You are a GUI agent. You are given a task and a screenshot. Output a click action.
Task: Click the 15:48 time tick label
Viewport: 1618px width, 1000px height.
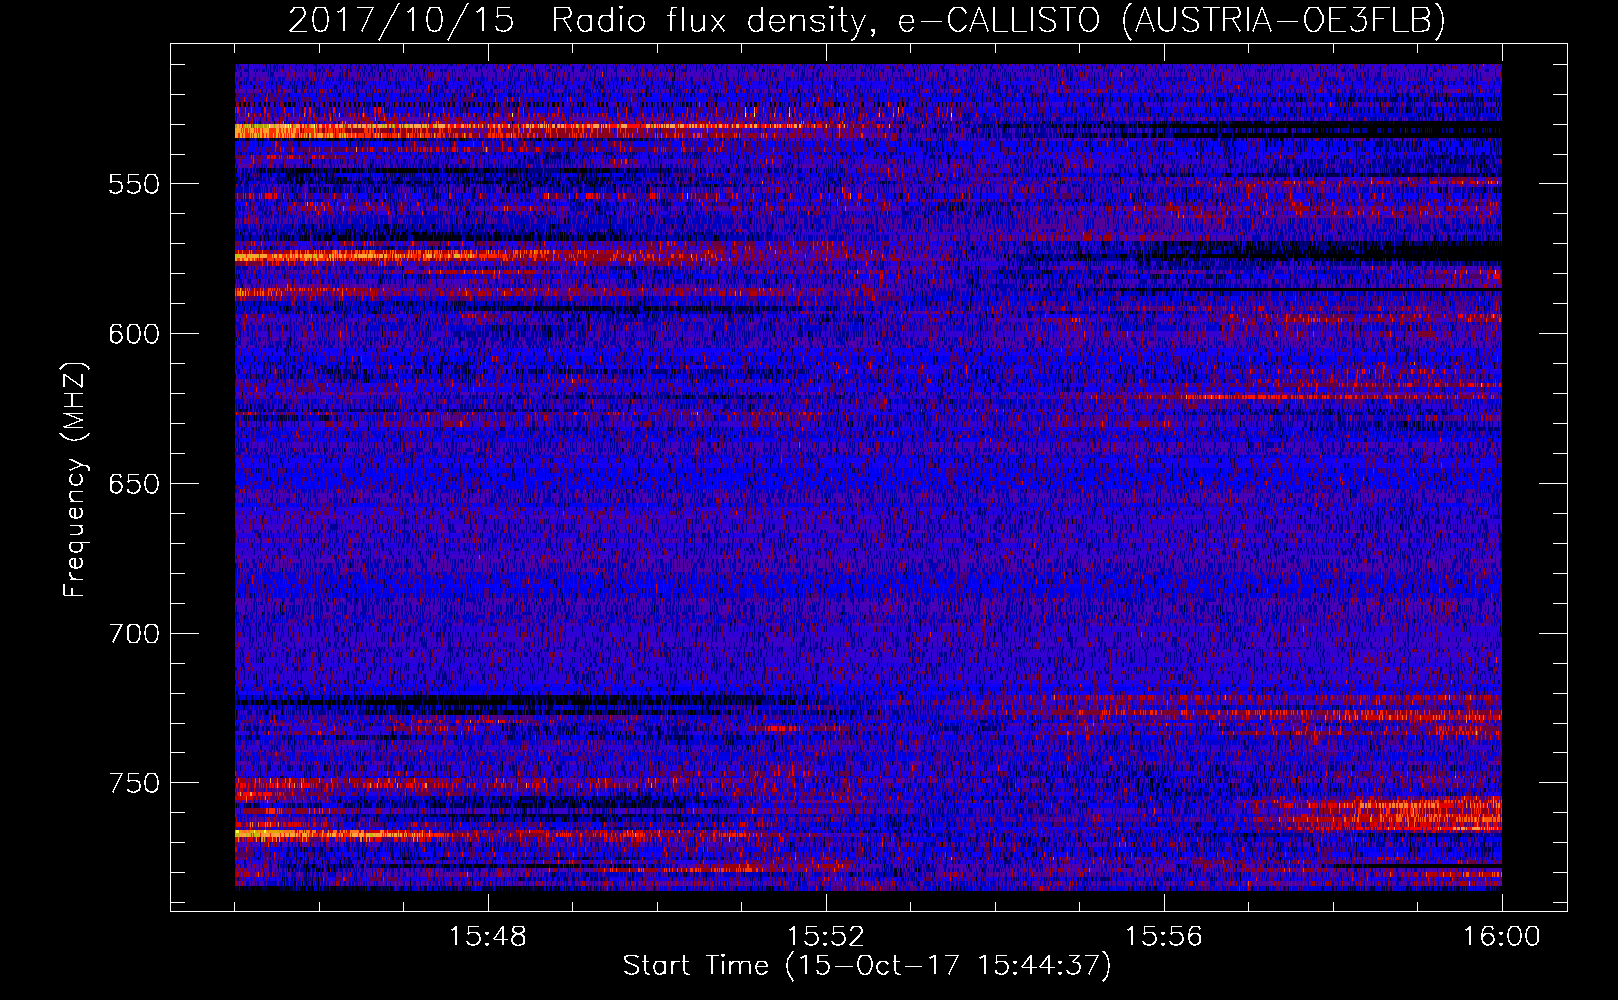[488, 937]
